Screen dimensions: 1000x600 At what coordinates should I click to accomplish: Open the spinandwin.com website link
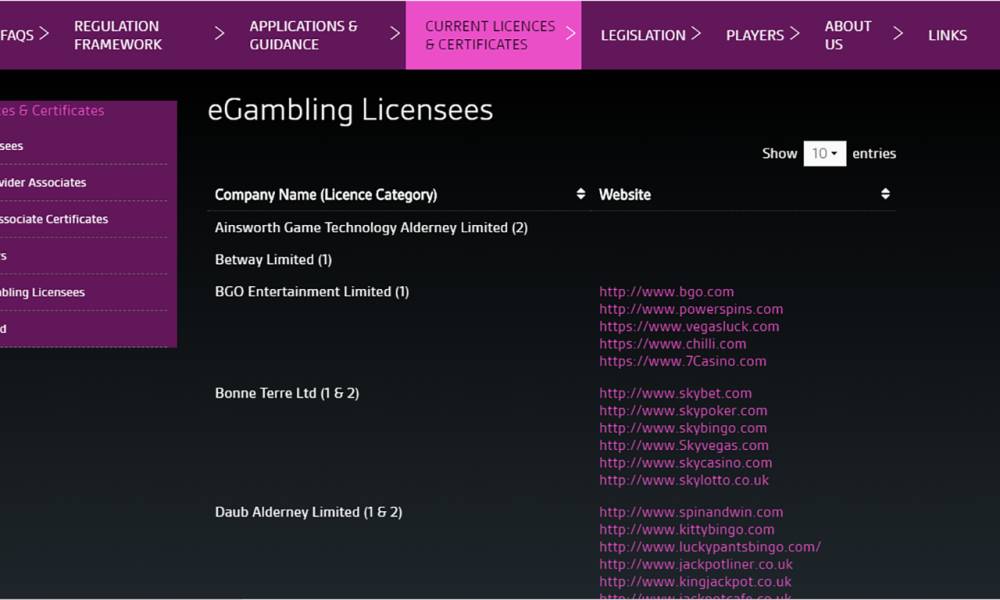691,512
